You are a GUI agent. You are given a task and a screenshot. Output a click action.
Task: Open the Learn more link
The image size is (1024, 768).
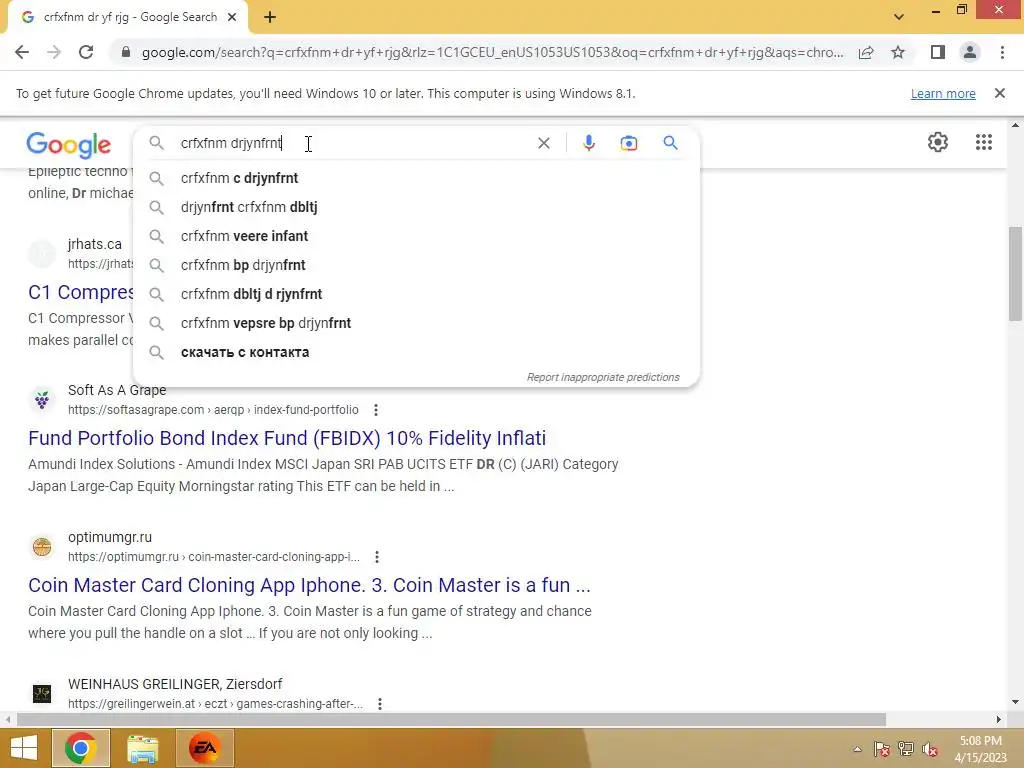point(943,93)
